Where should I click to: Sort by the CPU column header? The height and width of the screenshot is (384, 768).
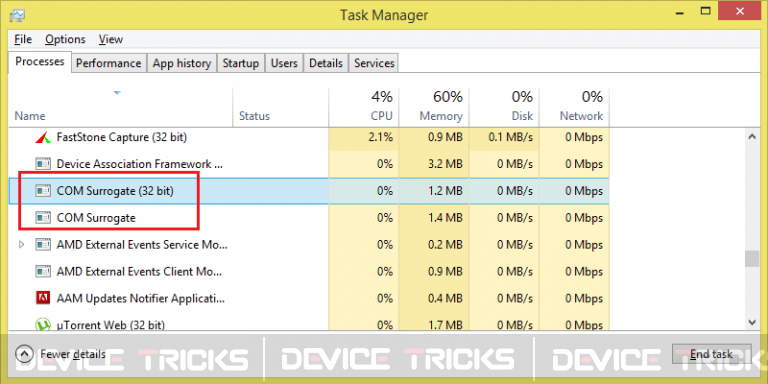(364, 106)
